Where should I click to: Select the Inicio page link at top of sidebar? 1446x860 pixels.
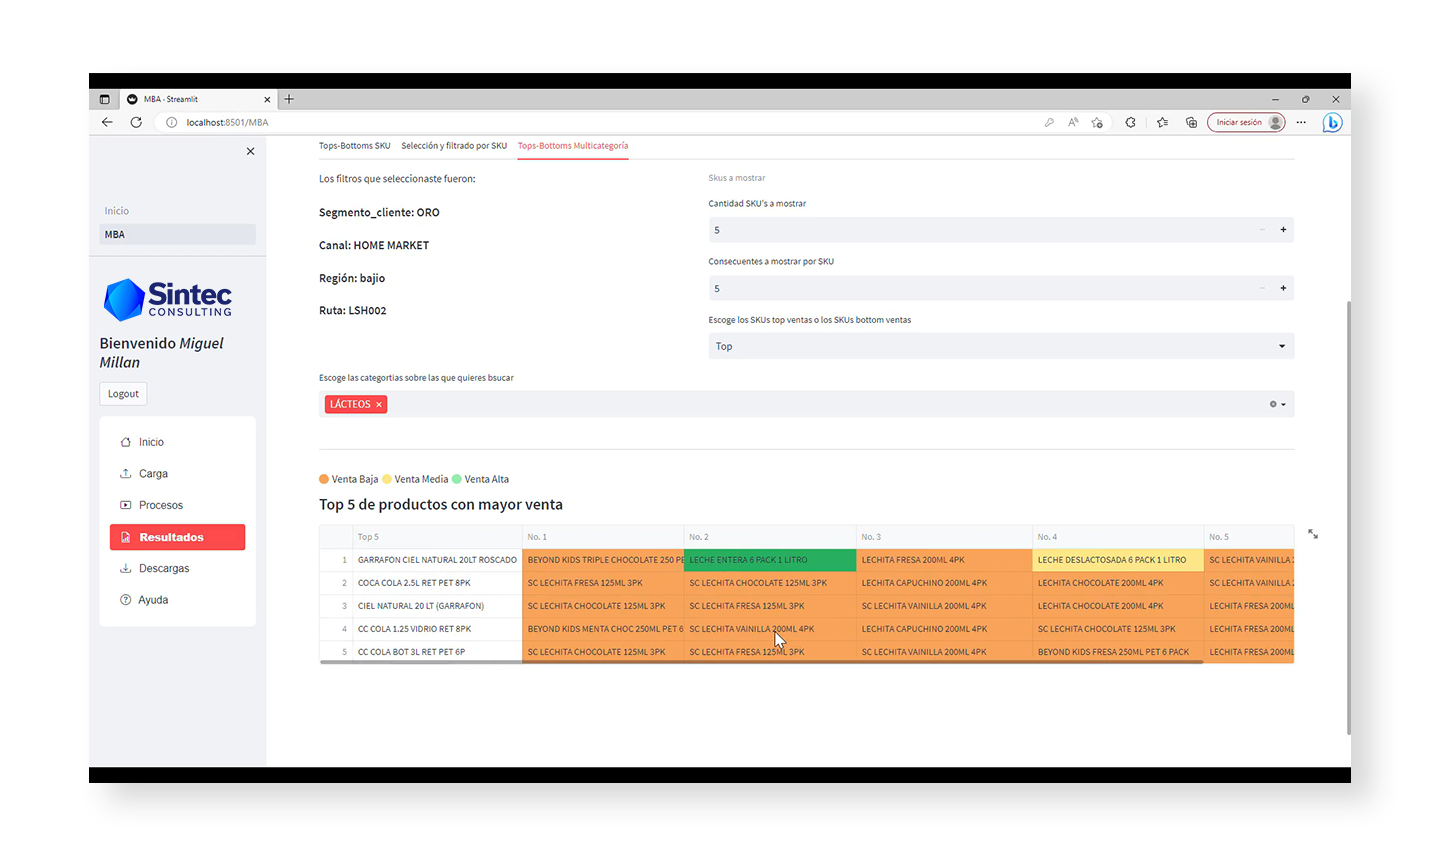click(x=117, y=211)
